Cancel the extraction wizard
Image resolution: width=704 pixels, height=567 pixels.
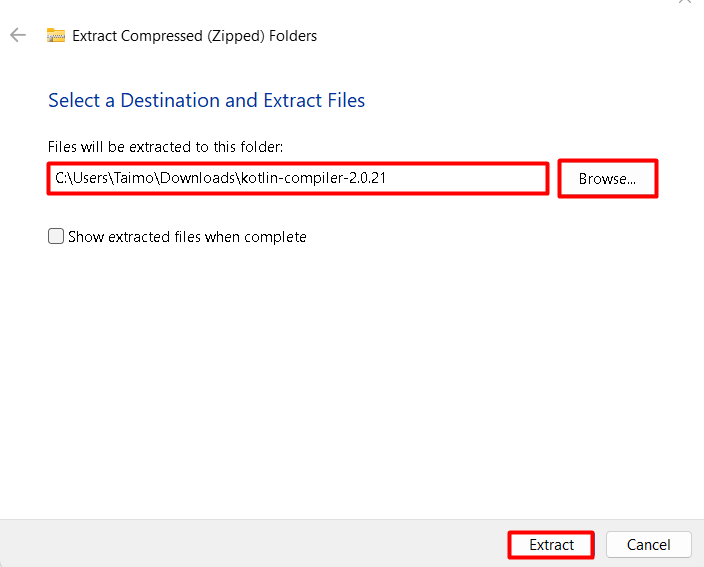(x=648, y=545)
